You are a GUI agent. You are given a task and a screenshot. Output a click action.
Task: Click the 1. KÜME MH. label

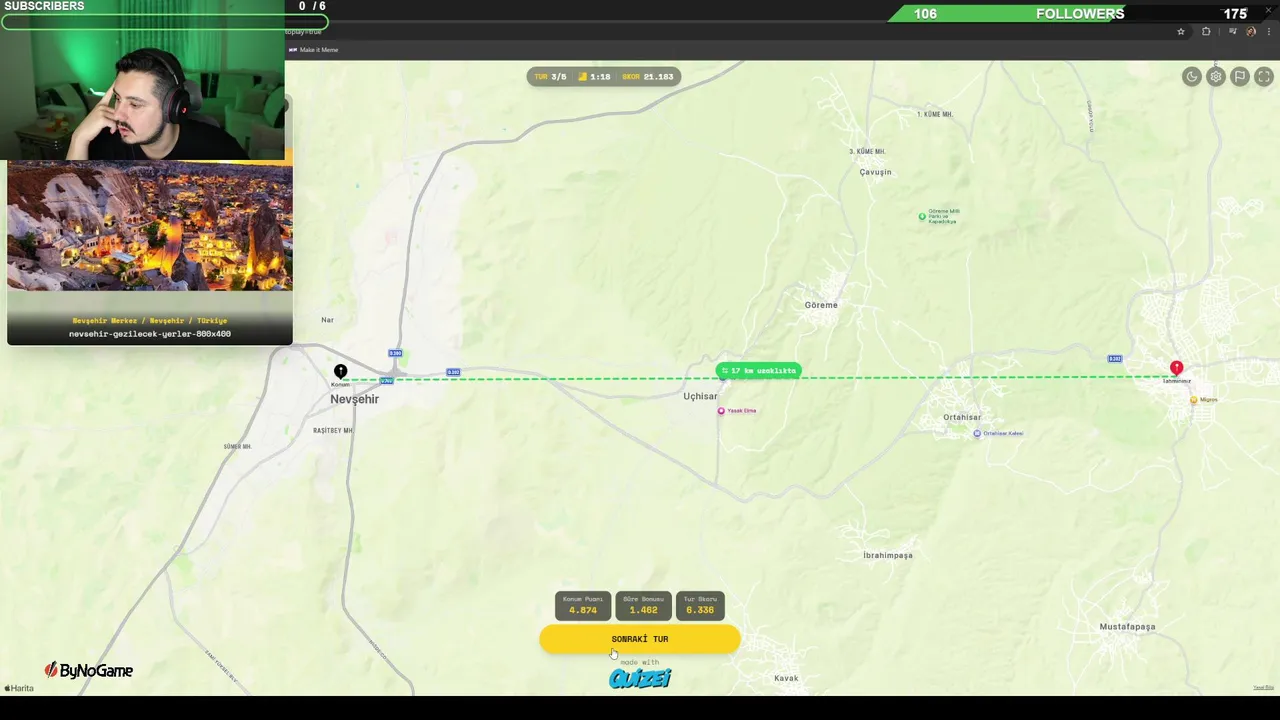935,115
